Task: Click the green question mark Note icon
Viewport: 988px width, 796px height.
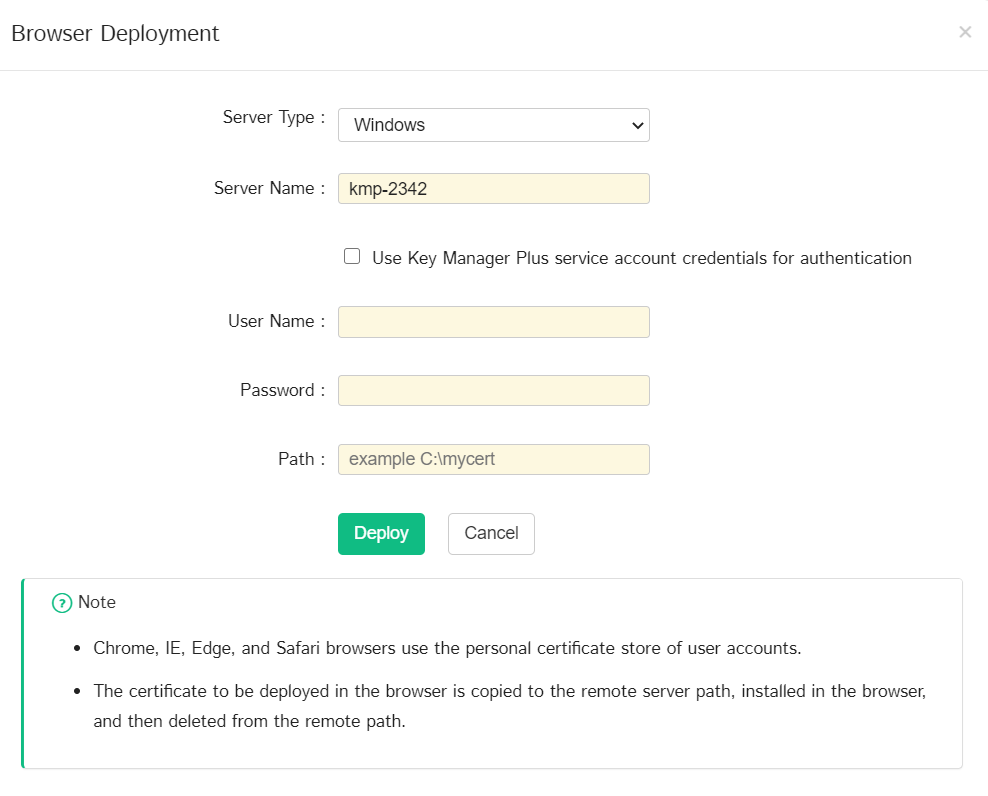Action: coord(62,603)
